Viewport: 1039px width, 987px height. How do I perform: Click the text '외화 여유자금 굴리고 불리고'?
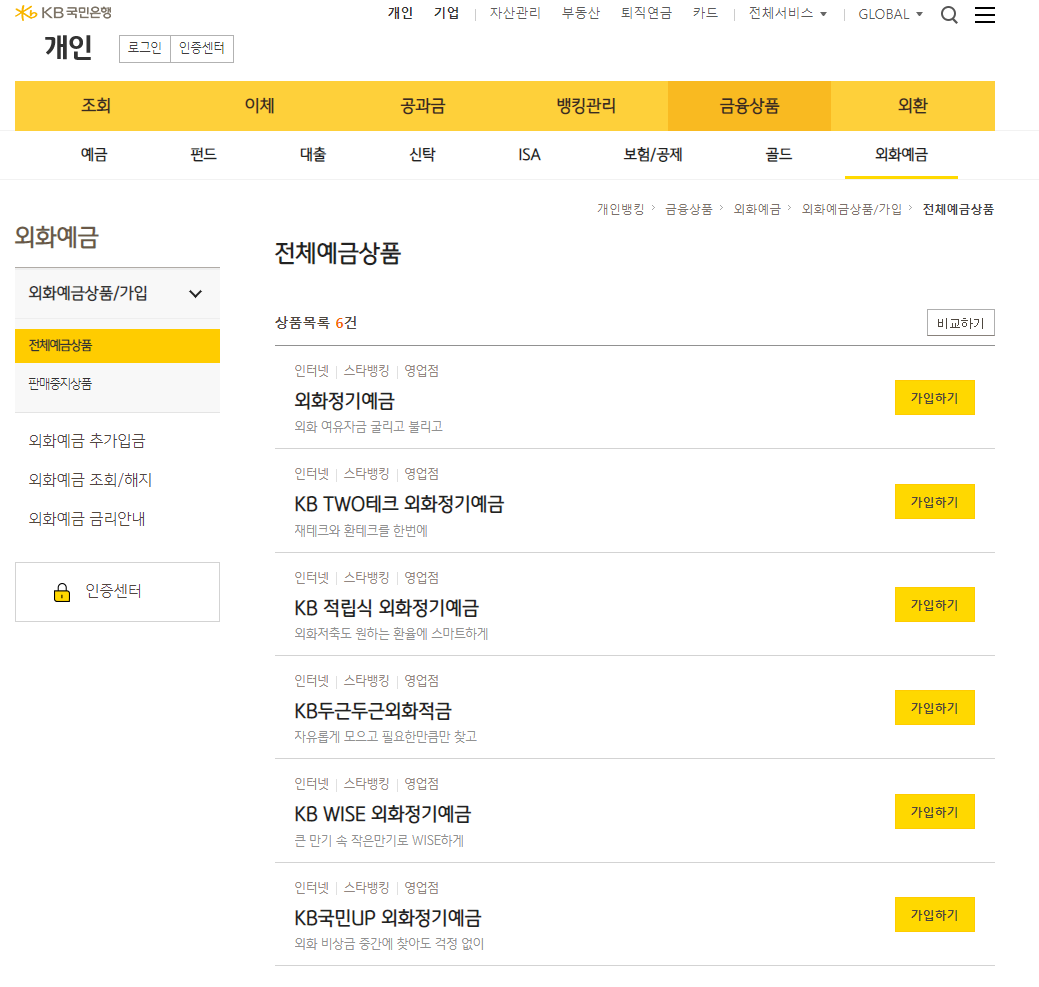tap(368, 427)
